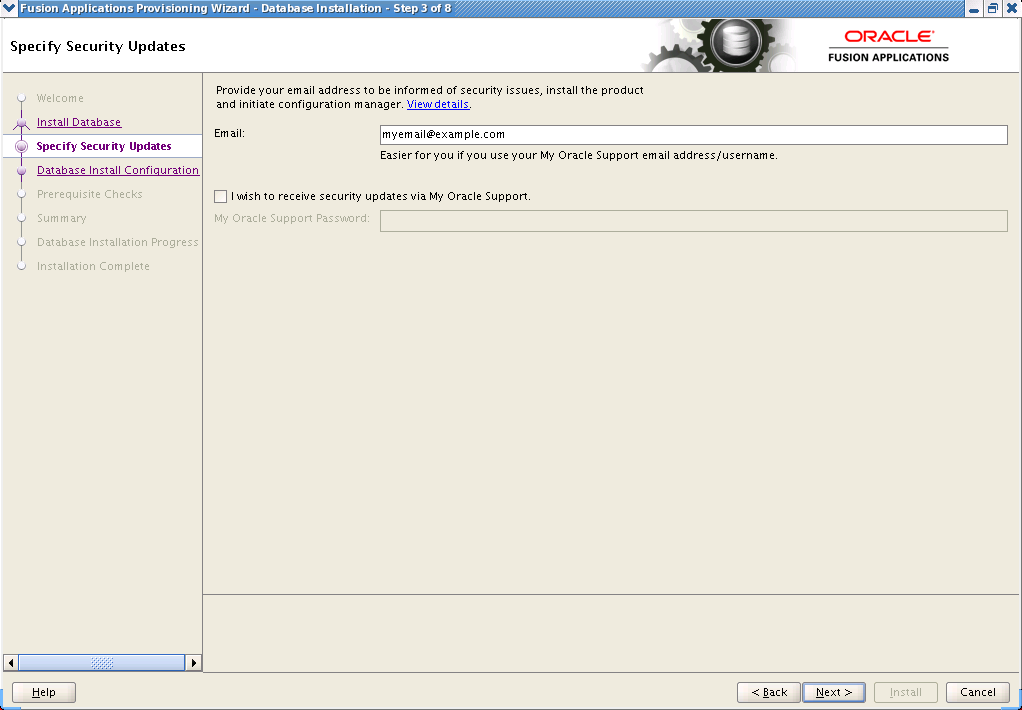Image resolution: width=1022 pixels, height=710 pixels.
Task: Go back with the Back button
Action: pos(768,692)
